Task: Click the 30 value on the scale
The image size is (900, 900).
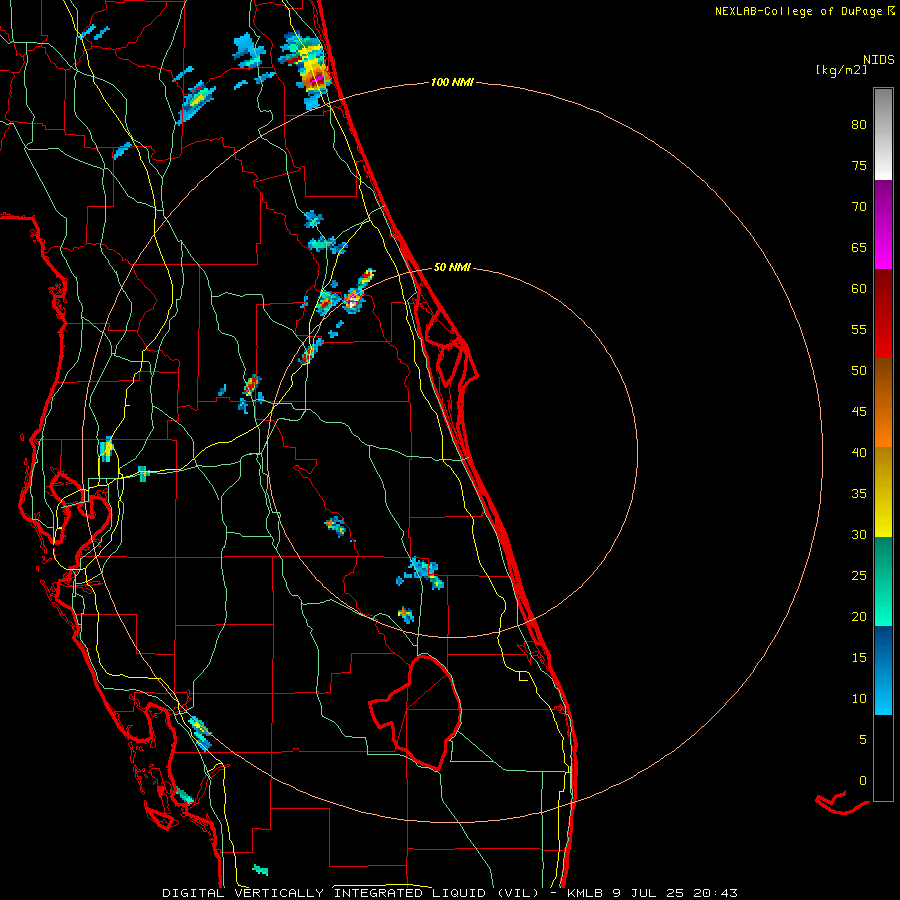Action: pos(859,534)
